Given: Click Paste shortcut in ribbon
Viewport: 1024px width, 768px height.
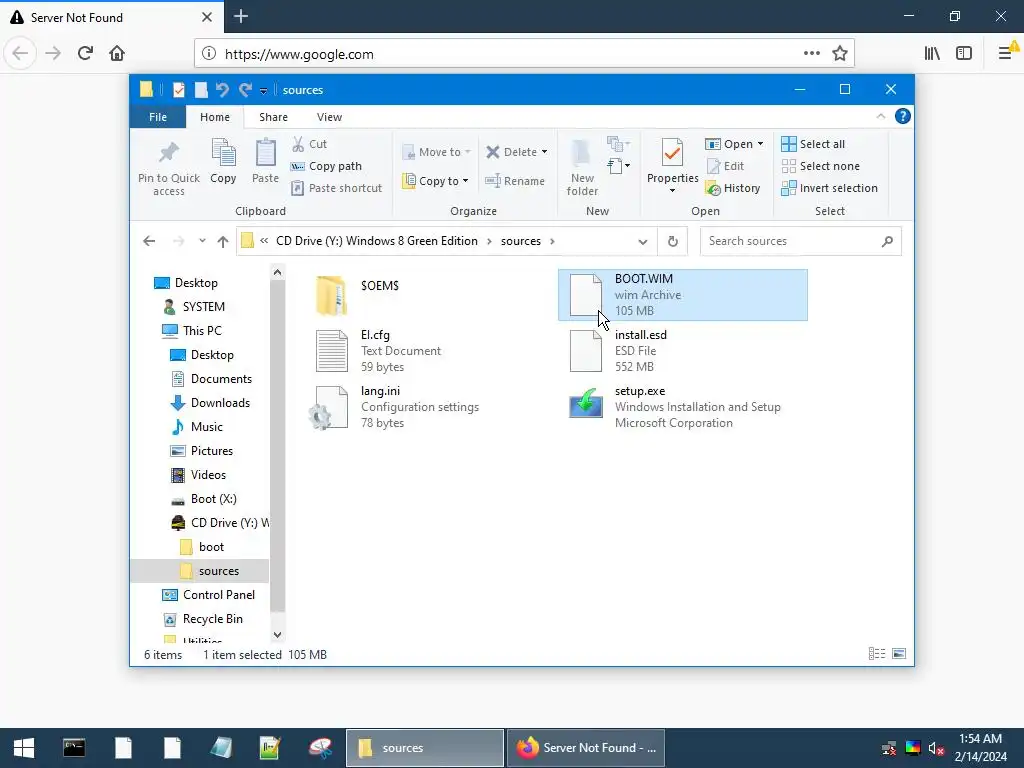Looking at the screenshot, I should coord(336,188).
